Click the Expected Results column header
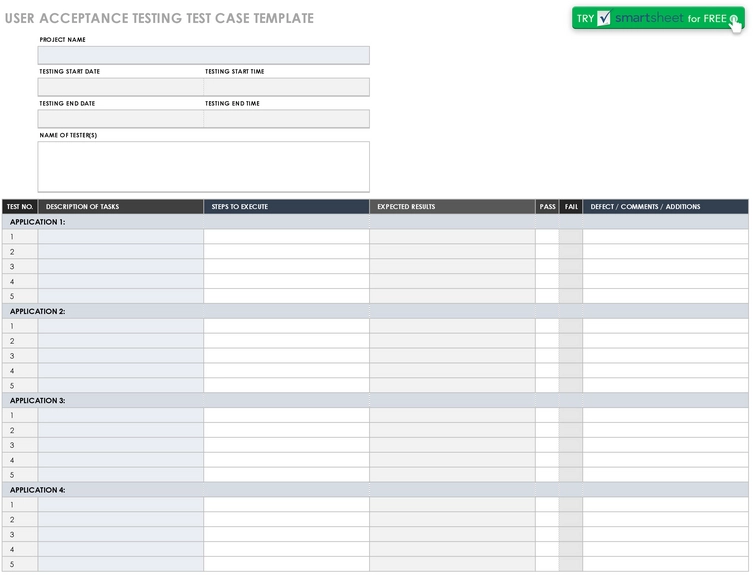Viewport: 753px width, 575px height. click(x=452, y=207)
